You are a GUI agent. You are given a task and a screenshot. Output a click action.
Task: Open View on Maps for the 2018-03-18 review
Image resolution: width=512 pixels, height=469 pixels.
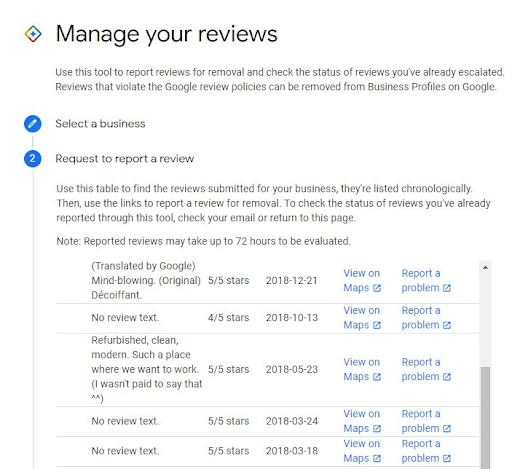coord(362,451)
